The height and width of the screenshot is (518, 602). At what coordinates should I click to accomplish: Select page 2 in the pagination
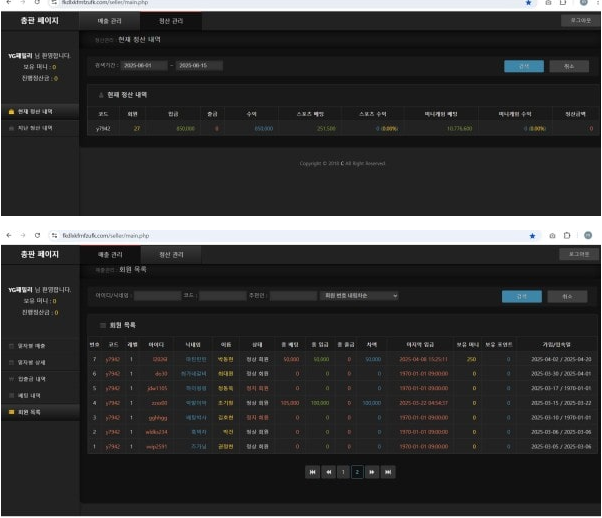point(357,471)
